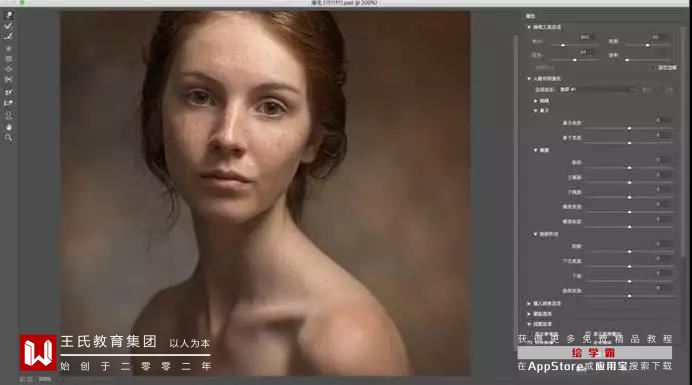The width and height of the screenshot is (692, 385).
Task: Click the brush Density slider
Action: click(649, 45)
